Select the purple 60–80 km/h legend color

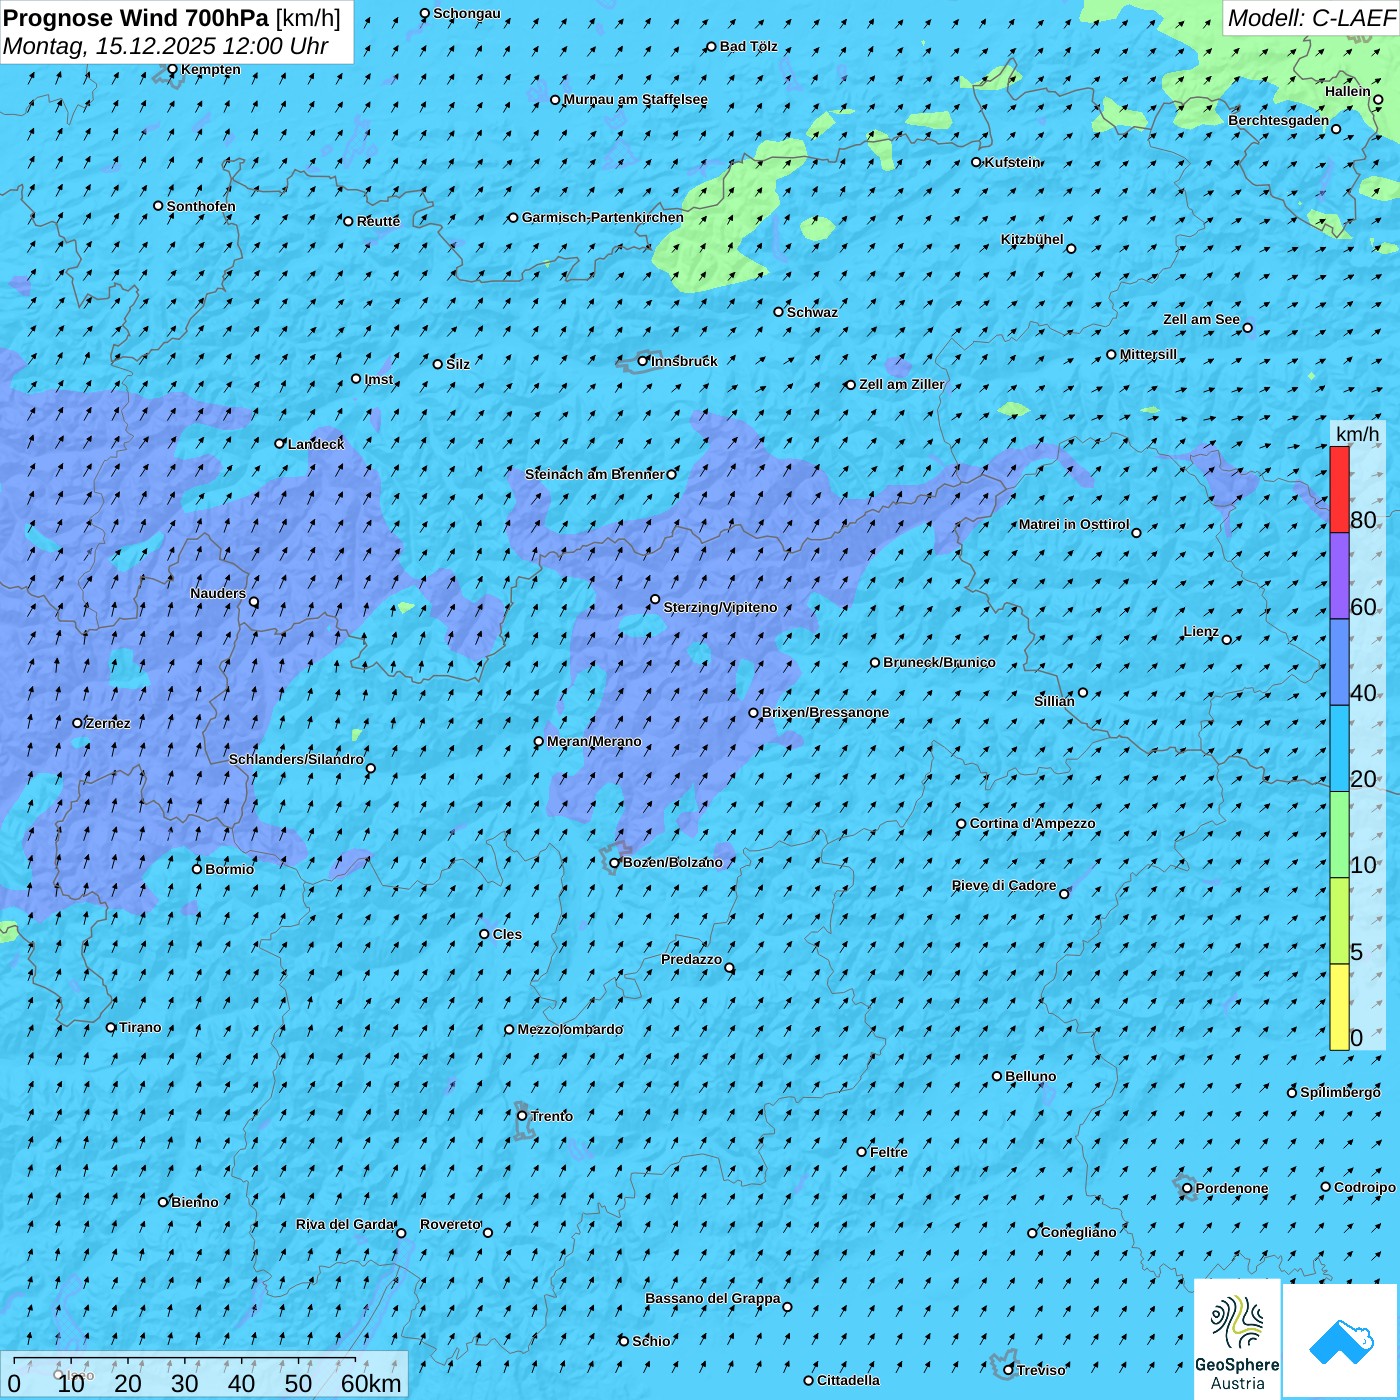1339,576
